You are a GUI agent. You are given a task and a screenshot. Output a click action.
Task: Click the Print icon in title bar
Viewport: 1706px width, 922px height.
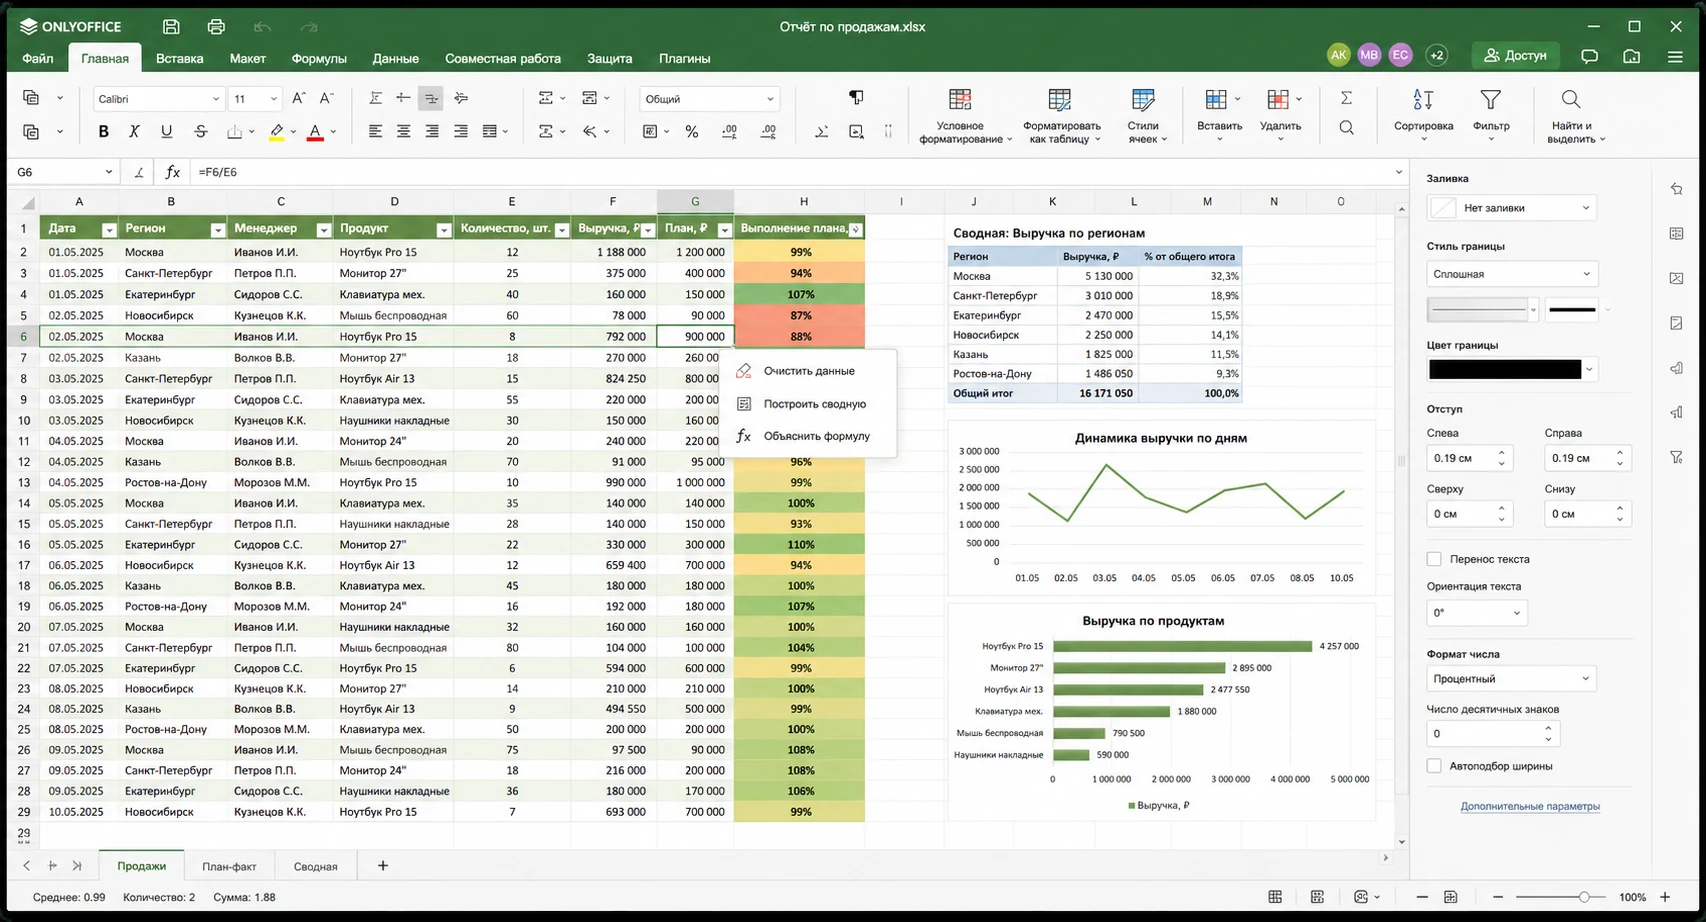[216, 27]
